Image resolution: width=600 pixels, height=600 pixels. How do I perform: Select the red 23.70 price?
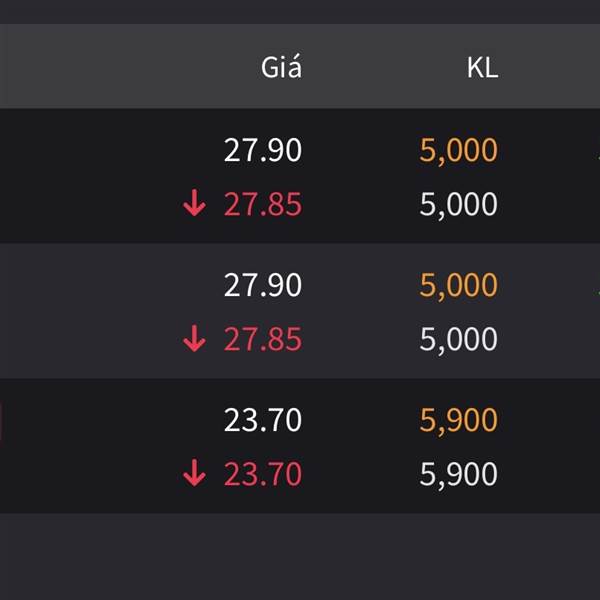tap(262, 474)
